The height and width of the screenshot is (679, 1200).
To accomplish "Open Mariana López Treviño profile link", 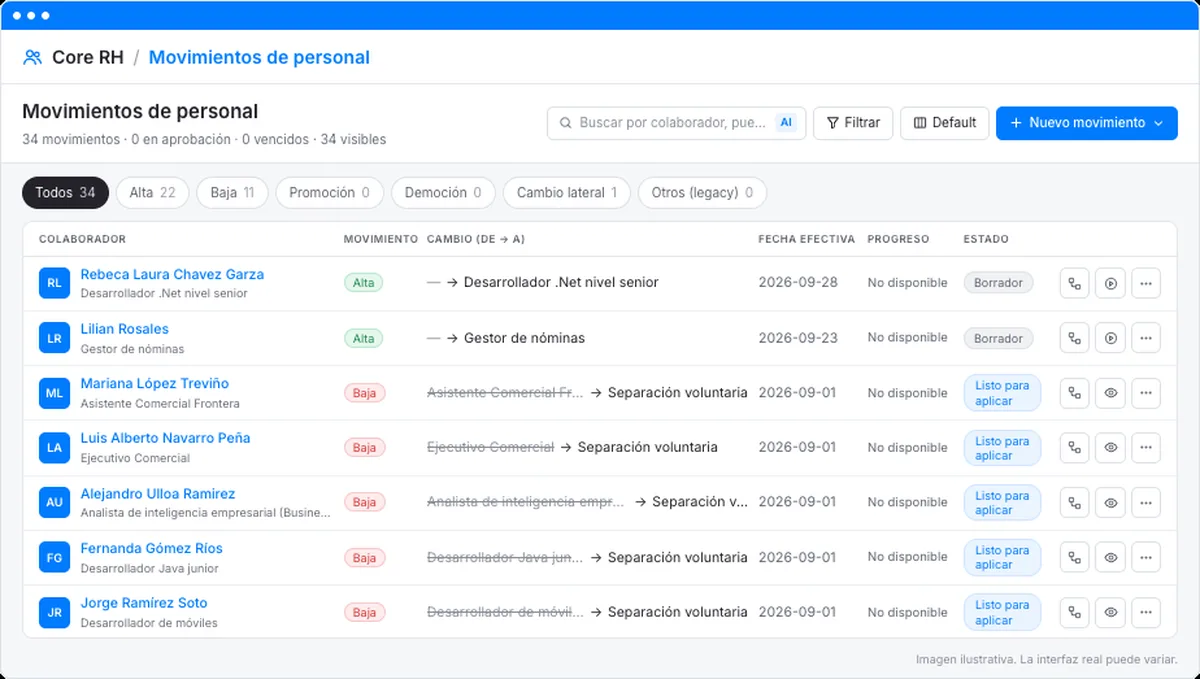I will (154, 384).
